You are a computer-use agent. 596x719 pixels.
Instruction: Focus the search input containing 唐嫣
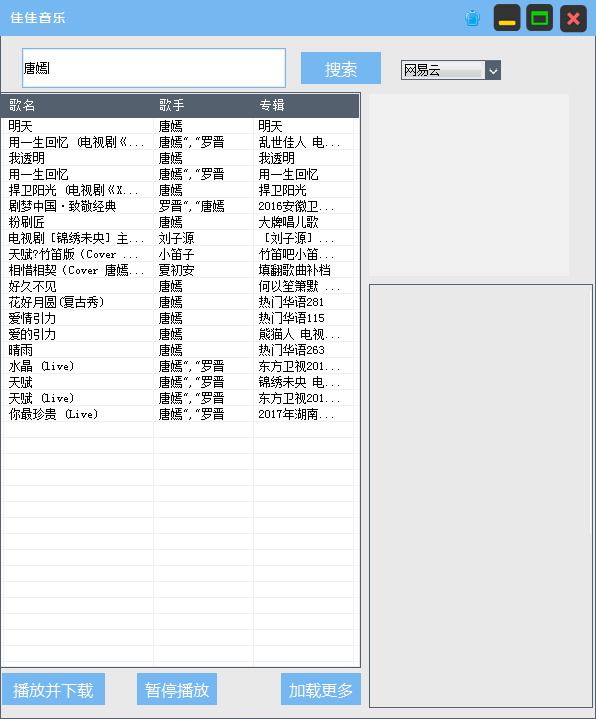[x=154, y=68]
